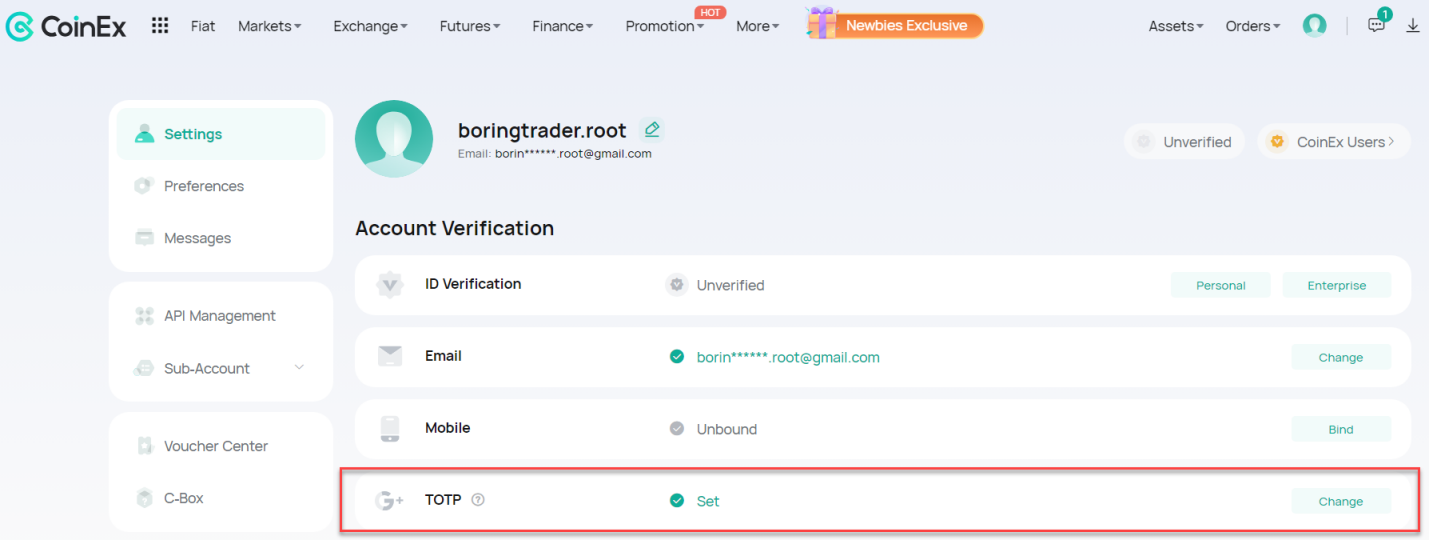Open the Orders dropdown
The width and height of the screenshot is (1429, 540).
[x=1253, y=26]
